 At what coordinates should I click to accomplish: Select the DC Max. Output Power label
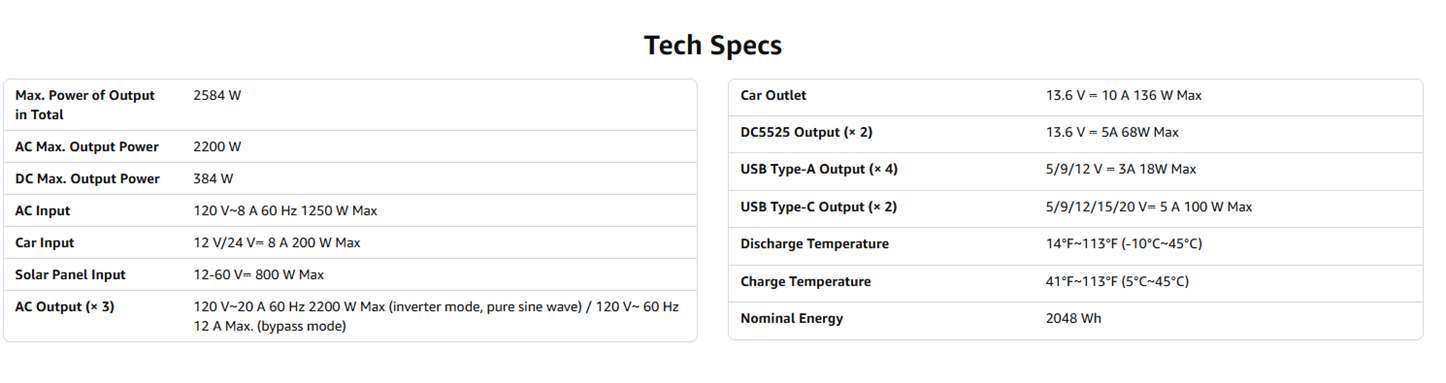(x=87, y=179)
